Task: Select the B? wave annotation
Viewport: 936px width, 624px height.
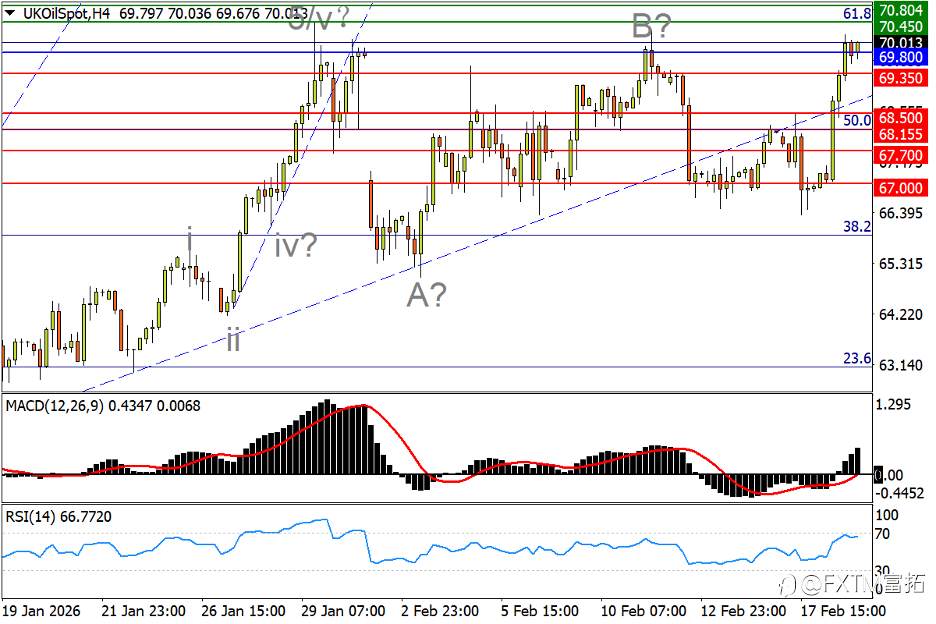Action: click(652, 26)
